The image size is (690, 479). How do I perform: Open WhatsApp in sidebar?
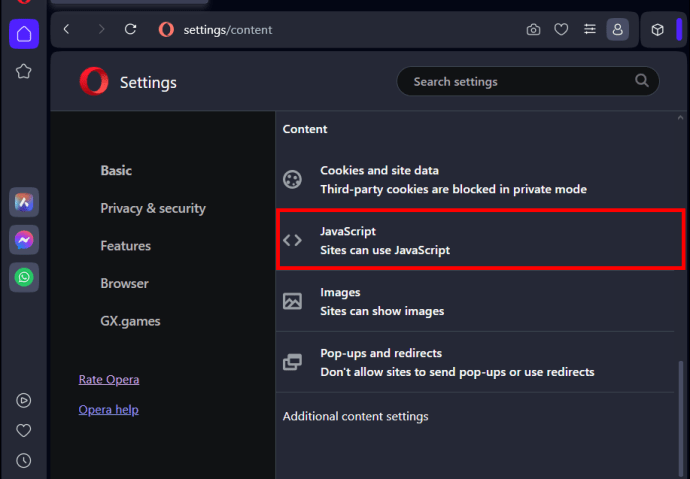(x=24, y=277)
